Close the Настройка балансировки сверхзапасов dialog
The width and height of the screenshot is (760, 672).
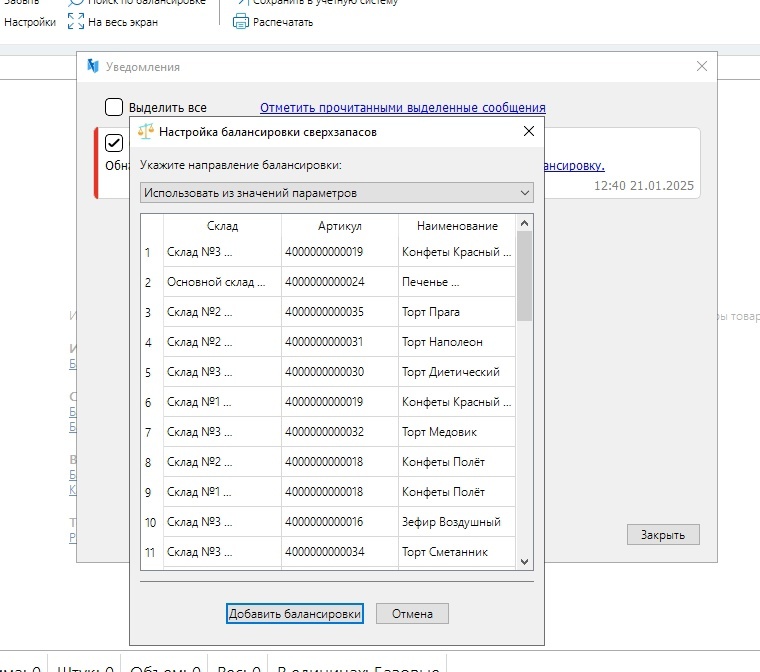coord(529,131)
